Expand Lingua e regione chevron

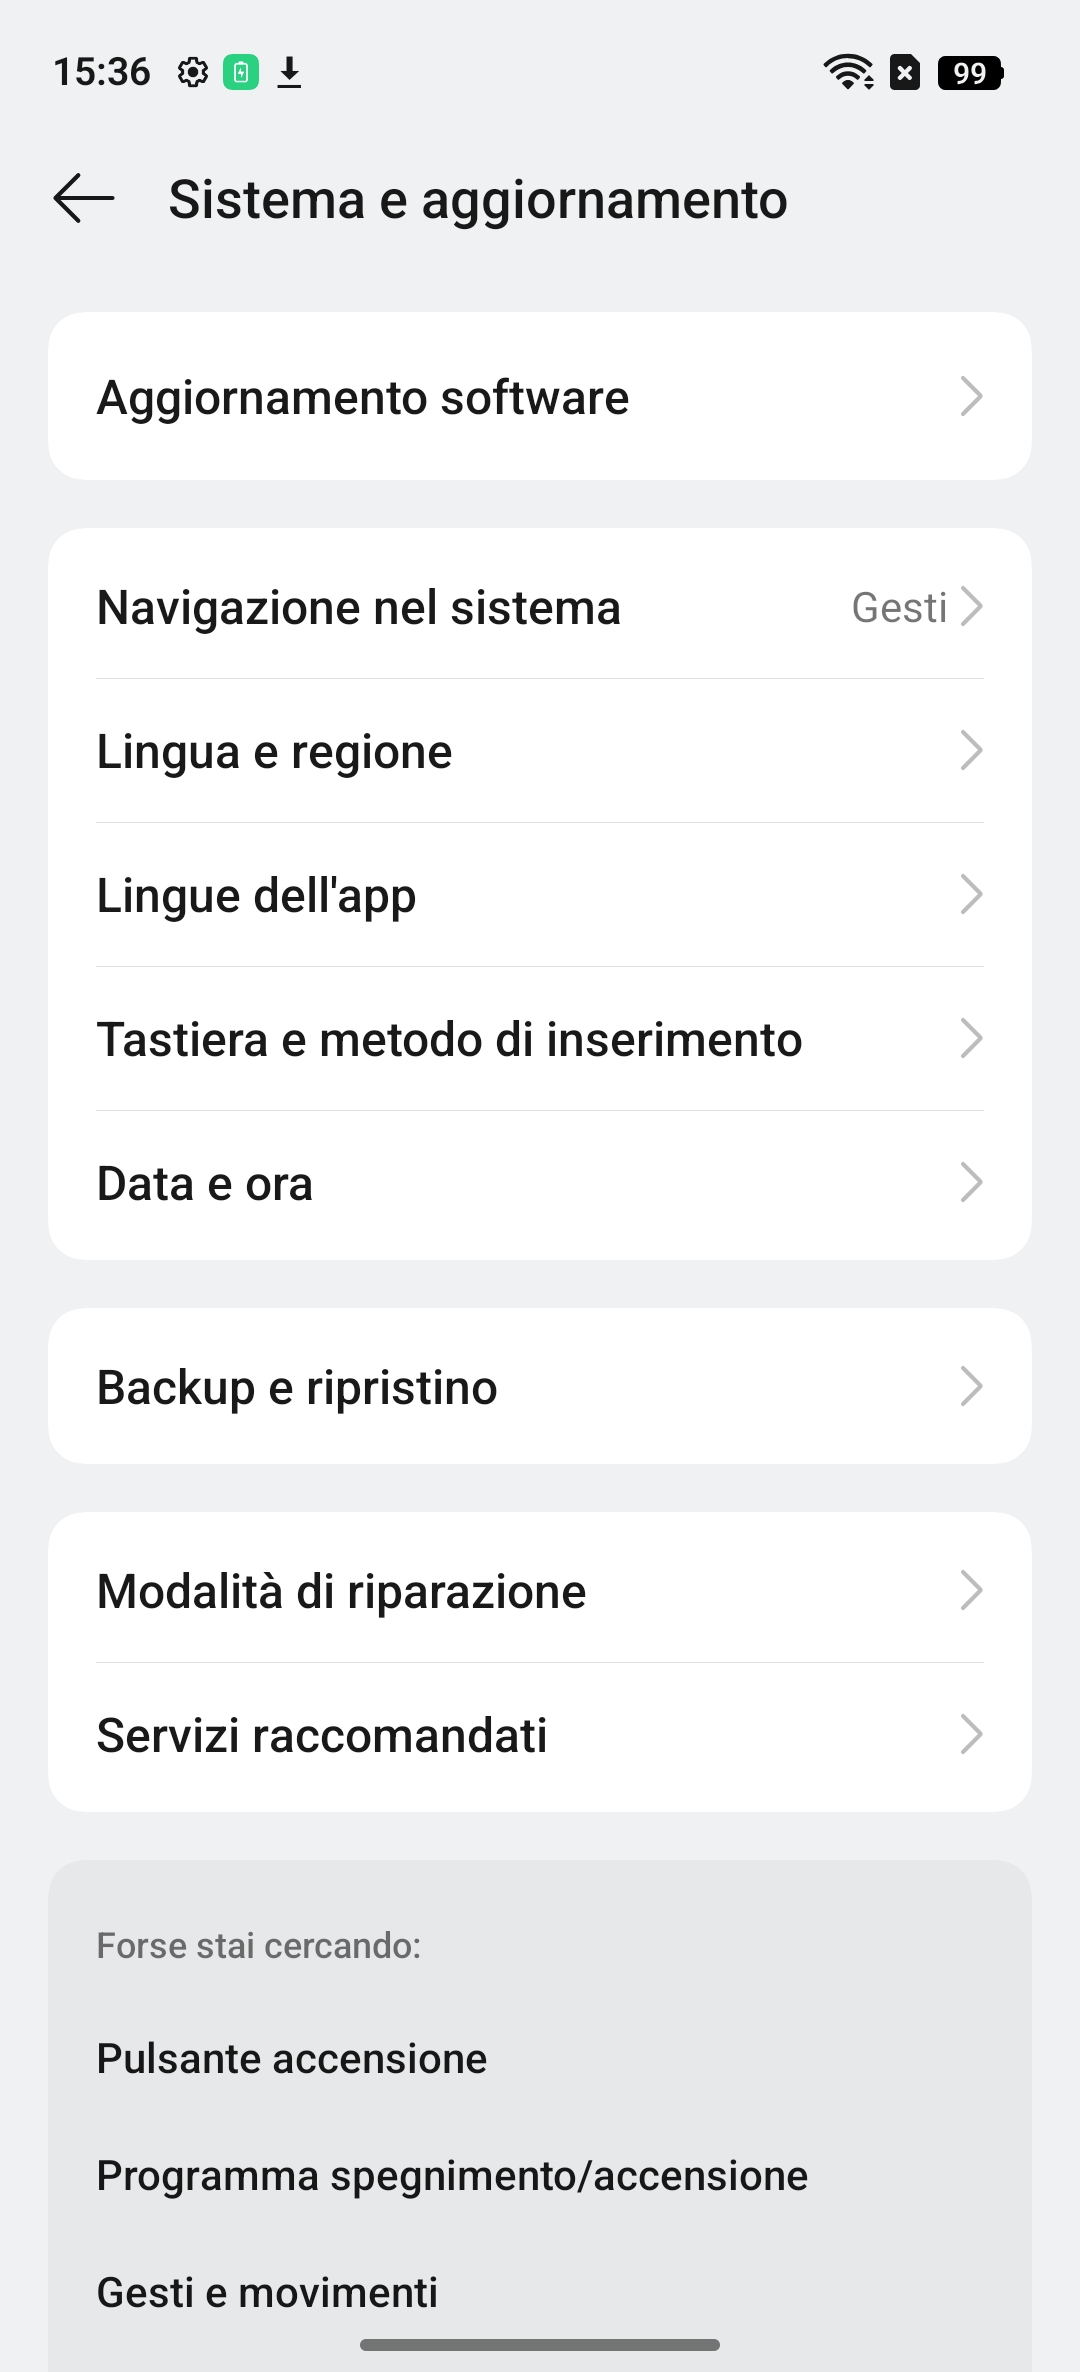pyautogui.click(x=971, y=751)
